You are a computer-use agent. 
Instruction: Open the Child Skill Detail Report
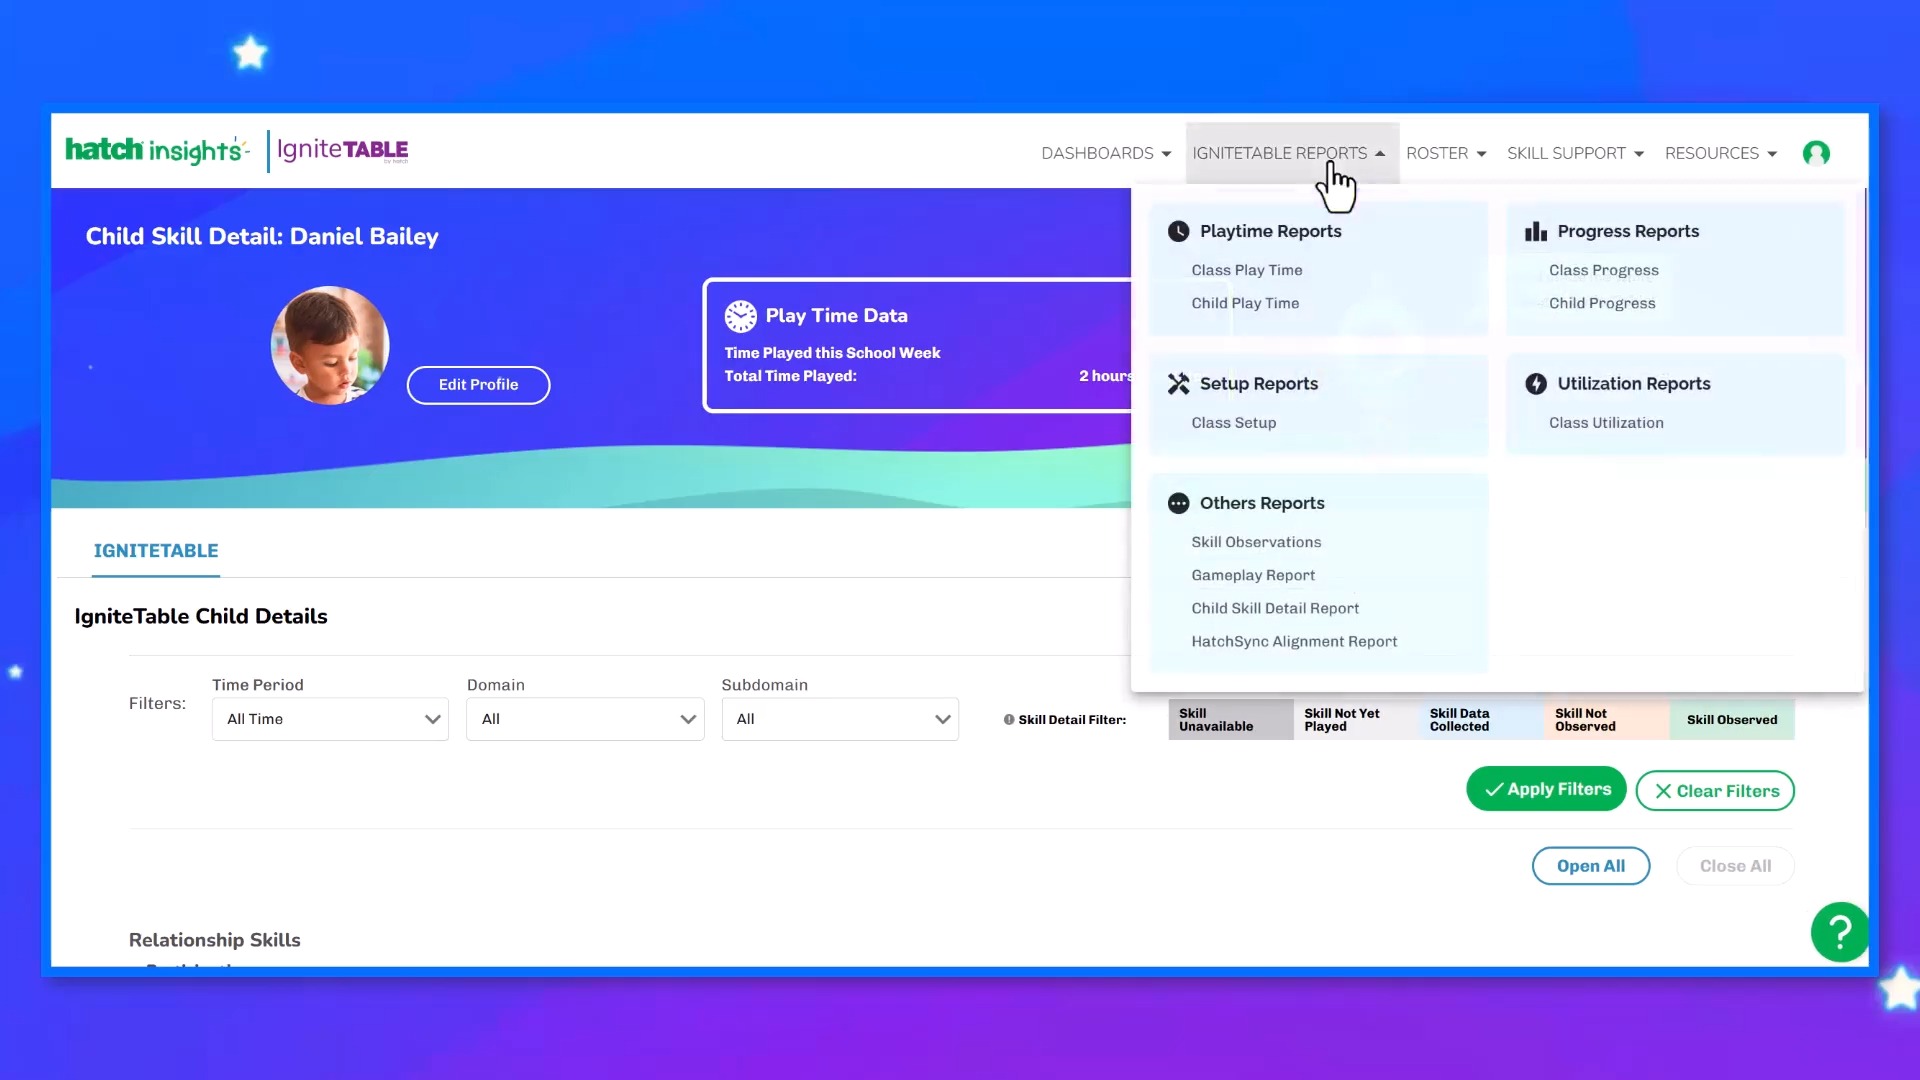pyautogui.click(x=1275, y=608)
